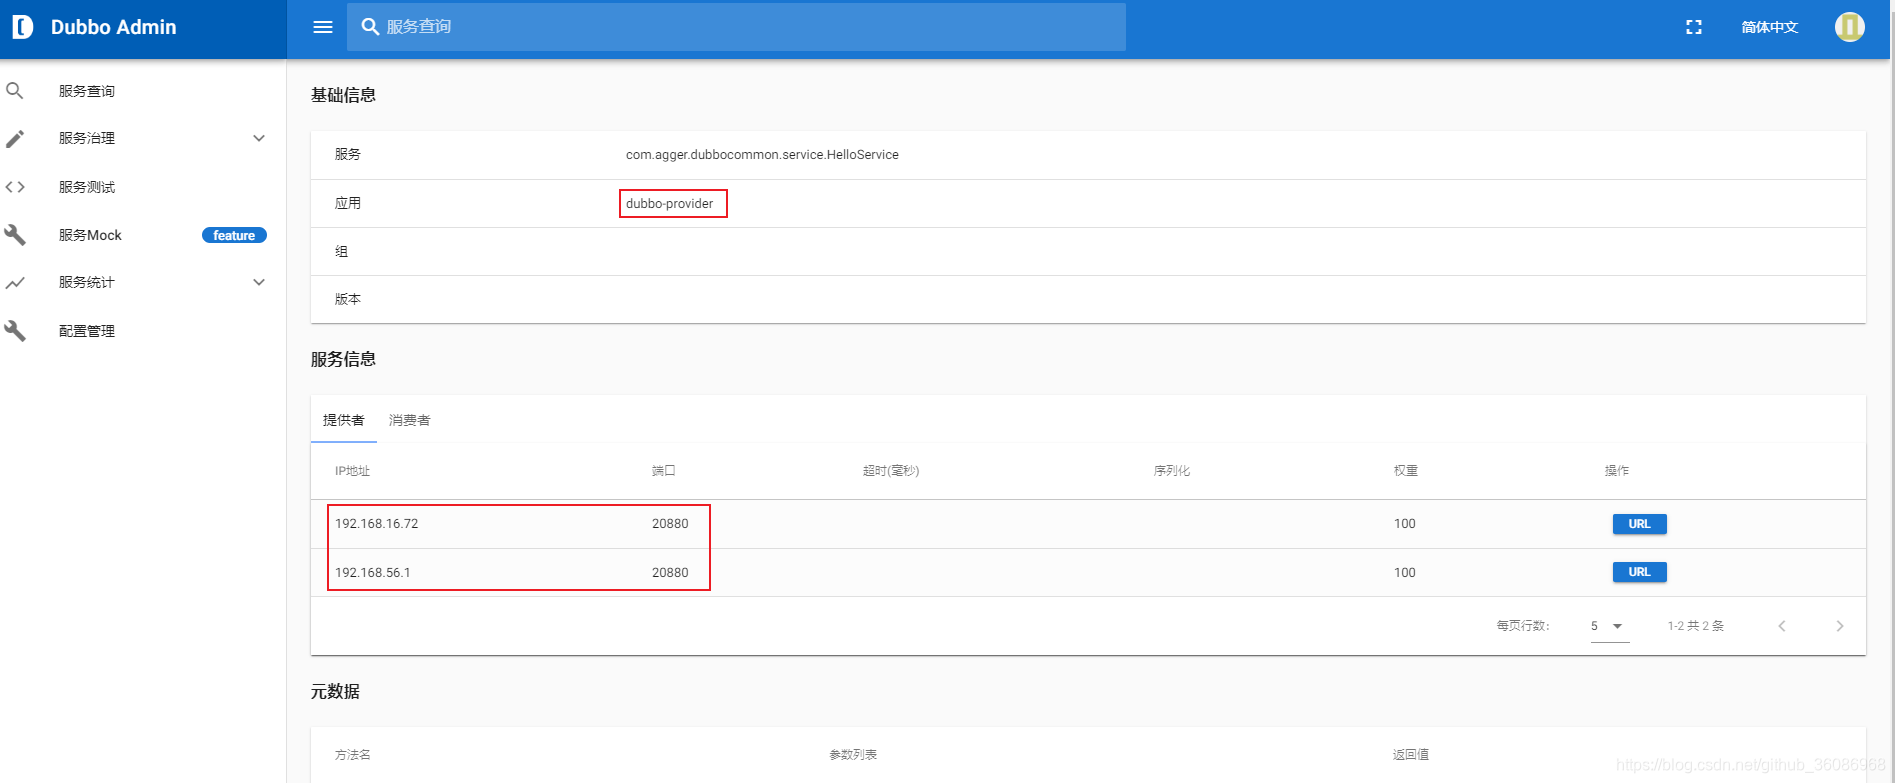Open 服务查询 in the sidebar
Screen dimensions: 1895x783
click(x=87, y=91)
